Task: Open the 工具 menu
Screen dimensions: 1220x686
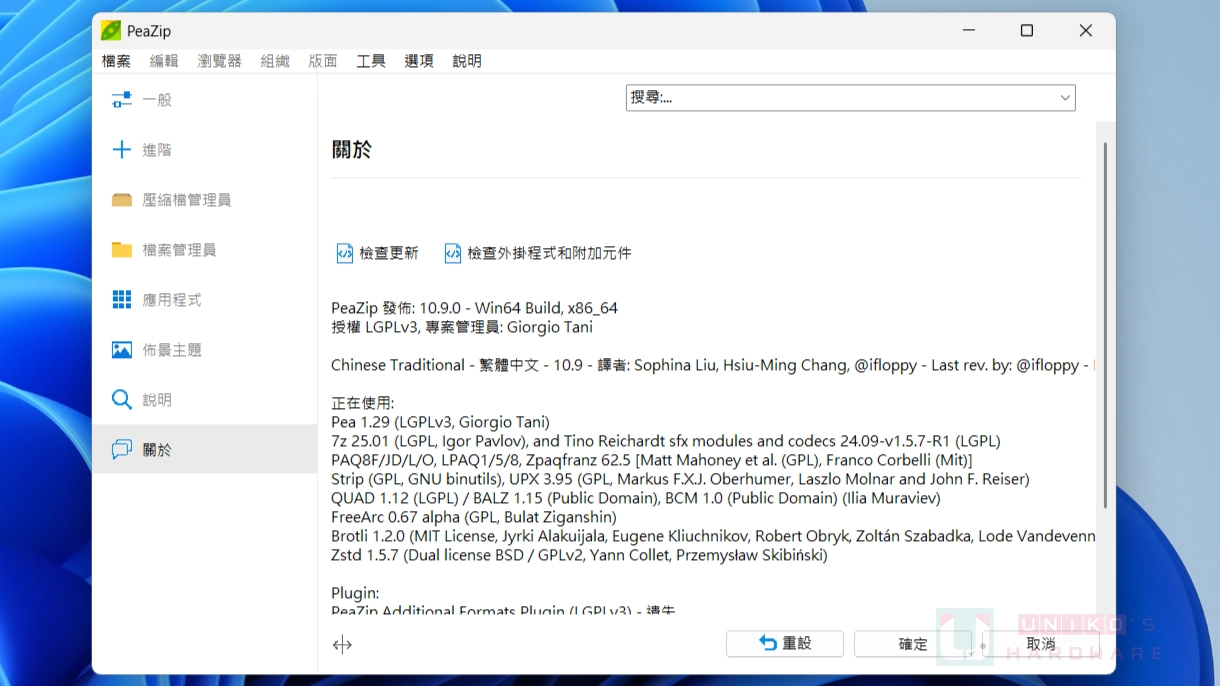Action: pyautogui.click(x=371, y=61)
